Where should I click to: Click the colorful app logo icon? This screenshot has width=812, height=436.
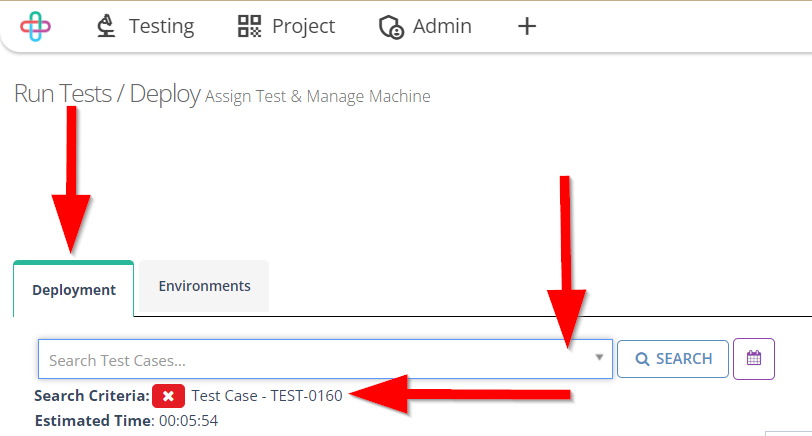pyautogui.click(x=36, y=27)
